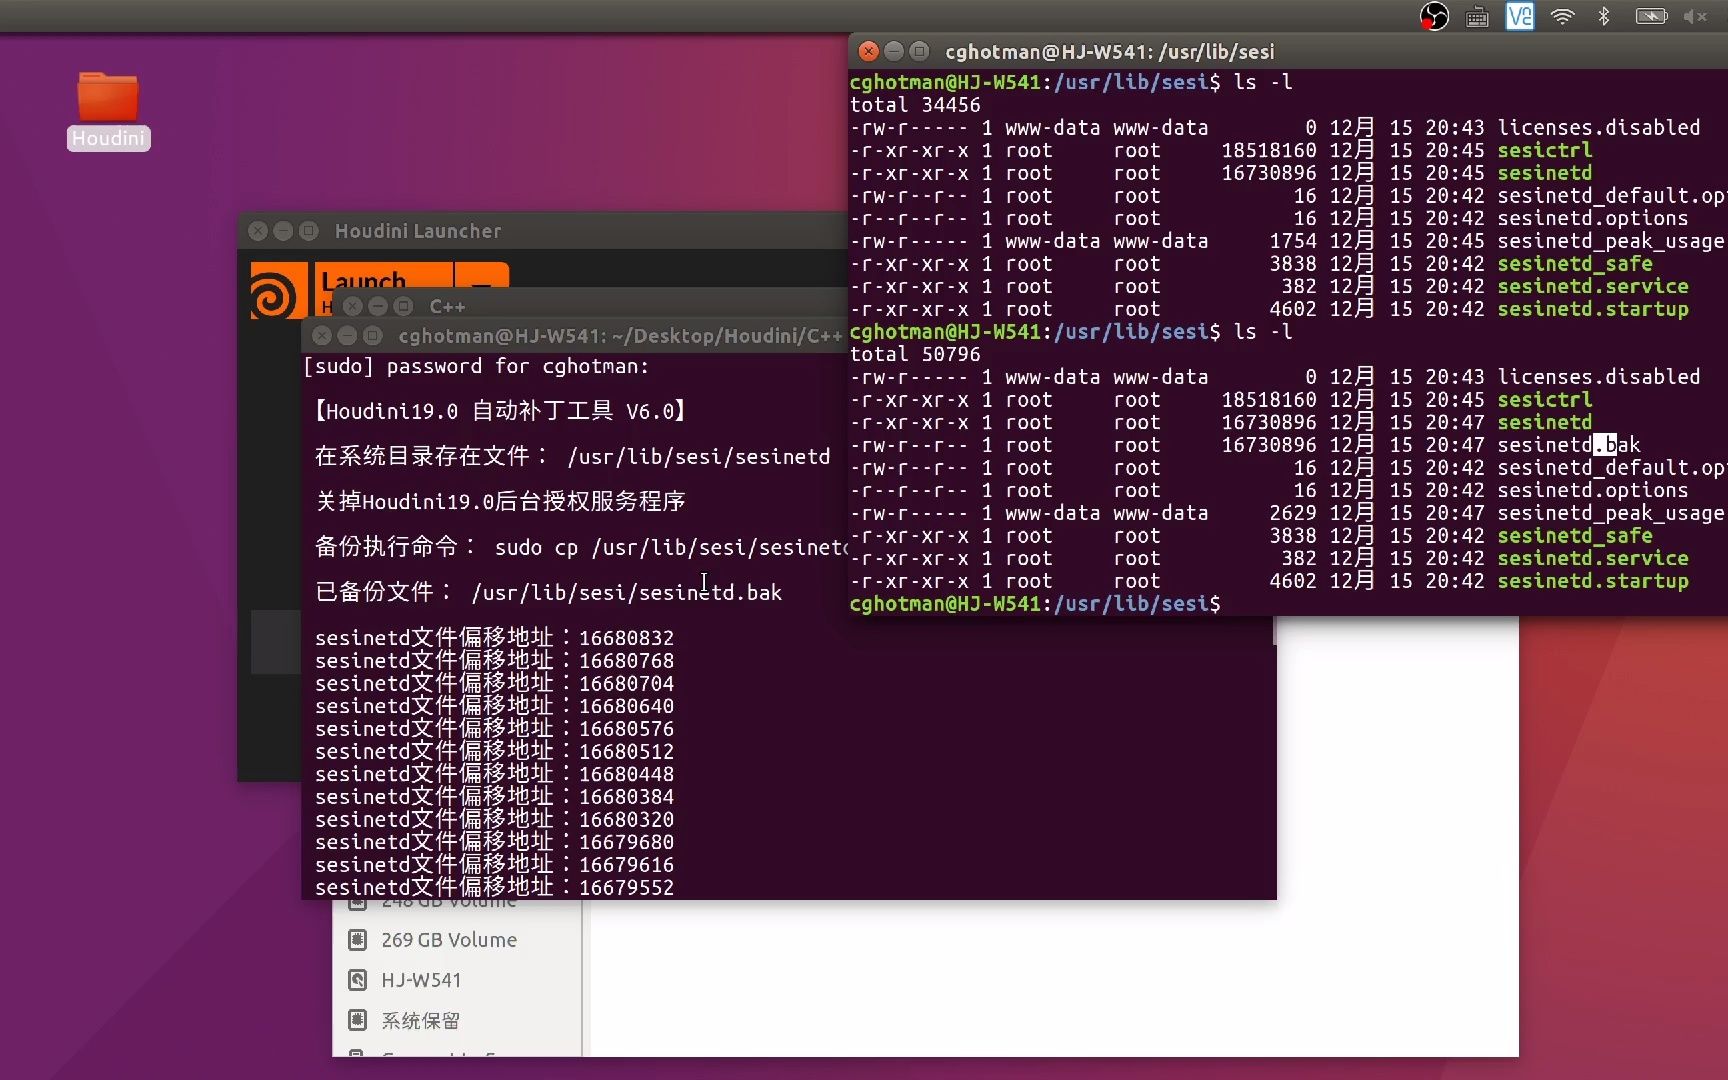Open the keyboard input source menu

point(1477,16)
